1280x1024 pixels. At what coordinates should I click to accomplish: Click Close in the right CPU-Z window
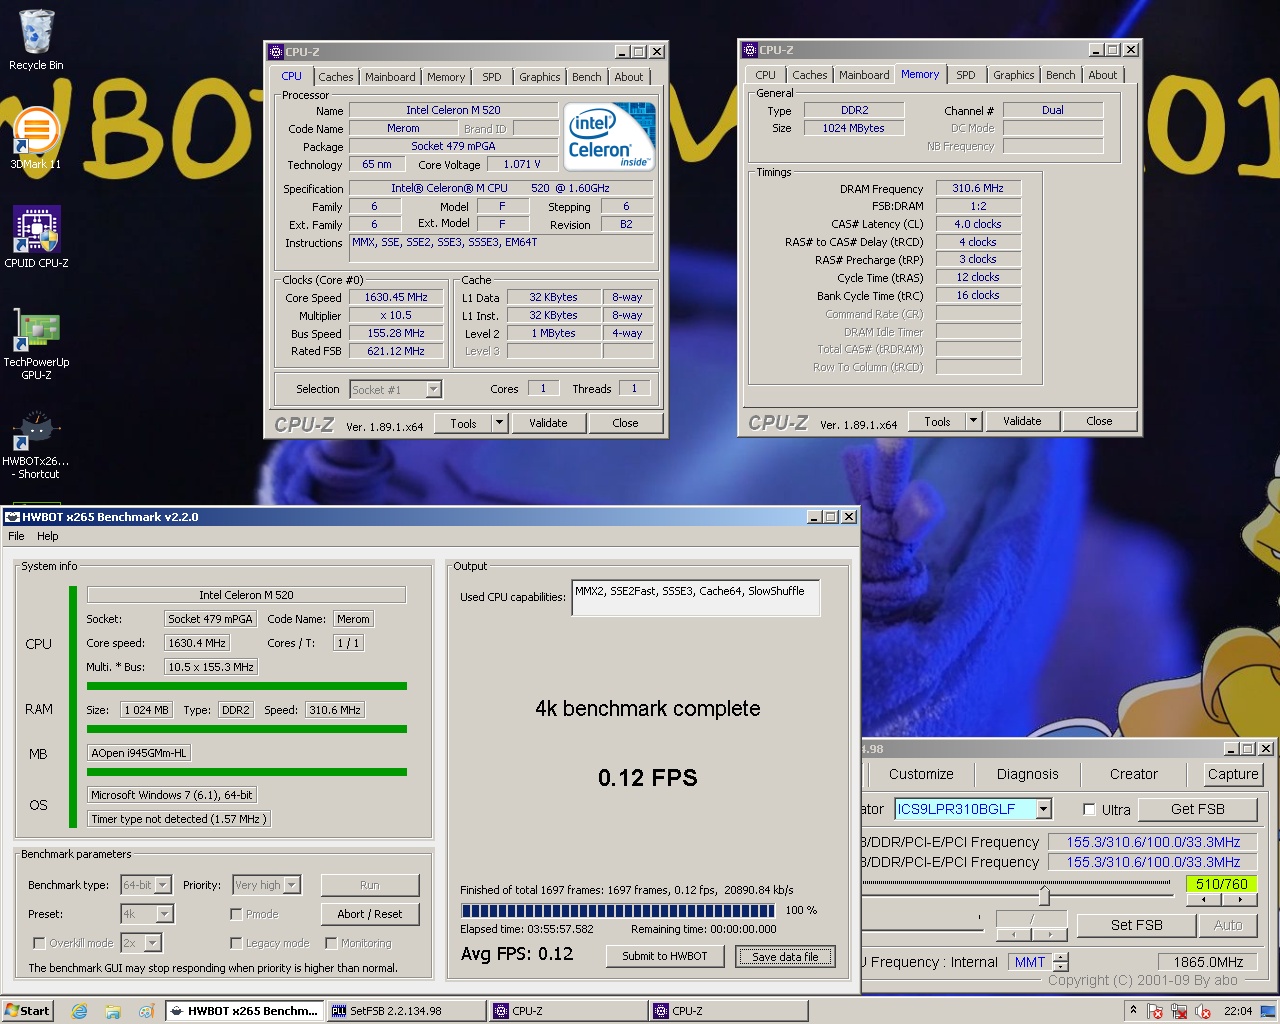coord(1099,421)
